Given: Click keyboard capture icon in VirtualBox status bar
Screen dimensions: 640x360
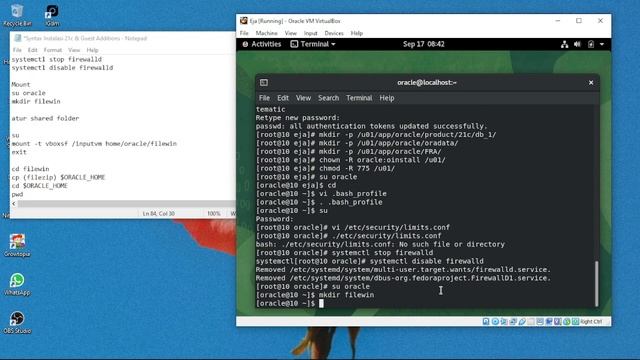Looking at the screenshot, I should point(576,322).
